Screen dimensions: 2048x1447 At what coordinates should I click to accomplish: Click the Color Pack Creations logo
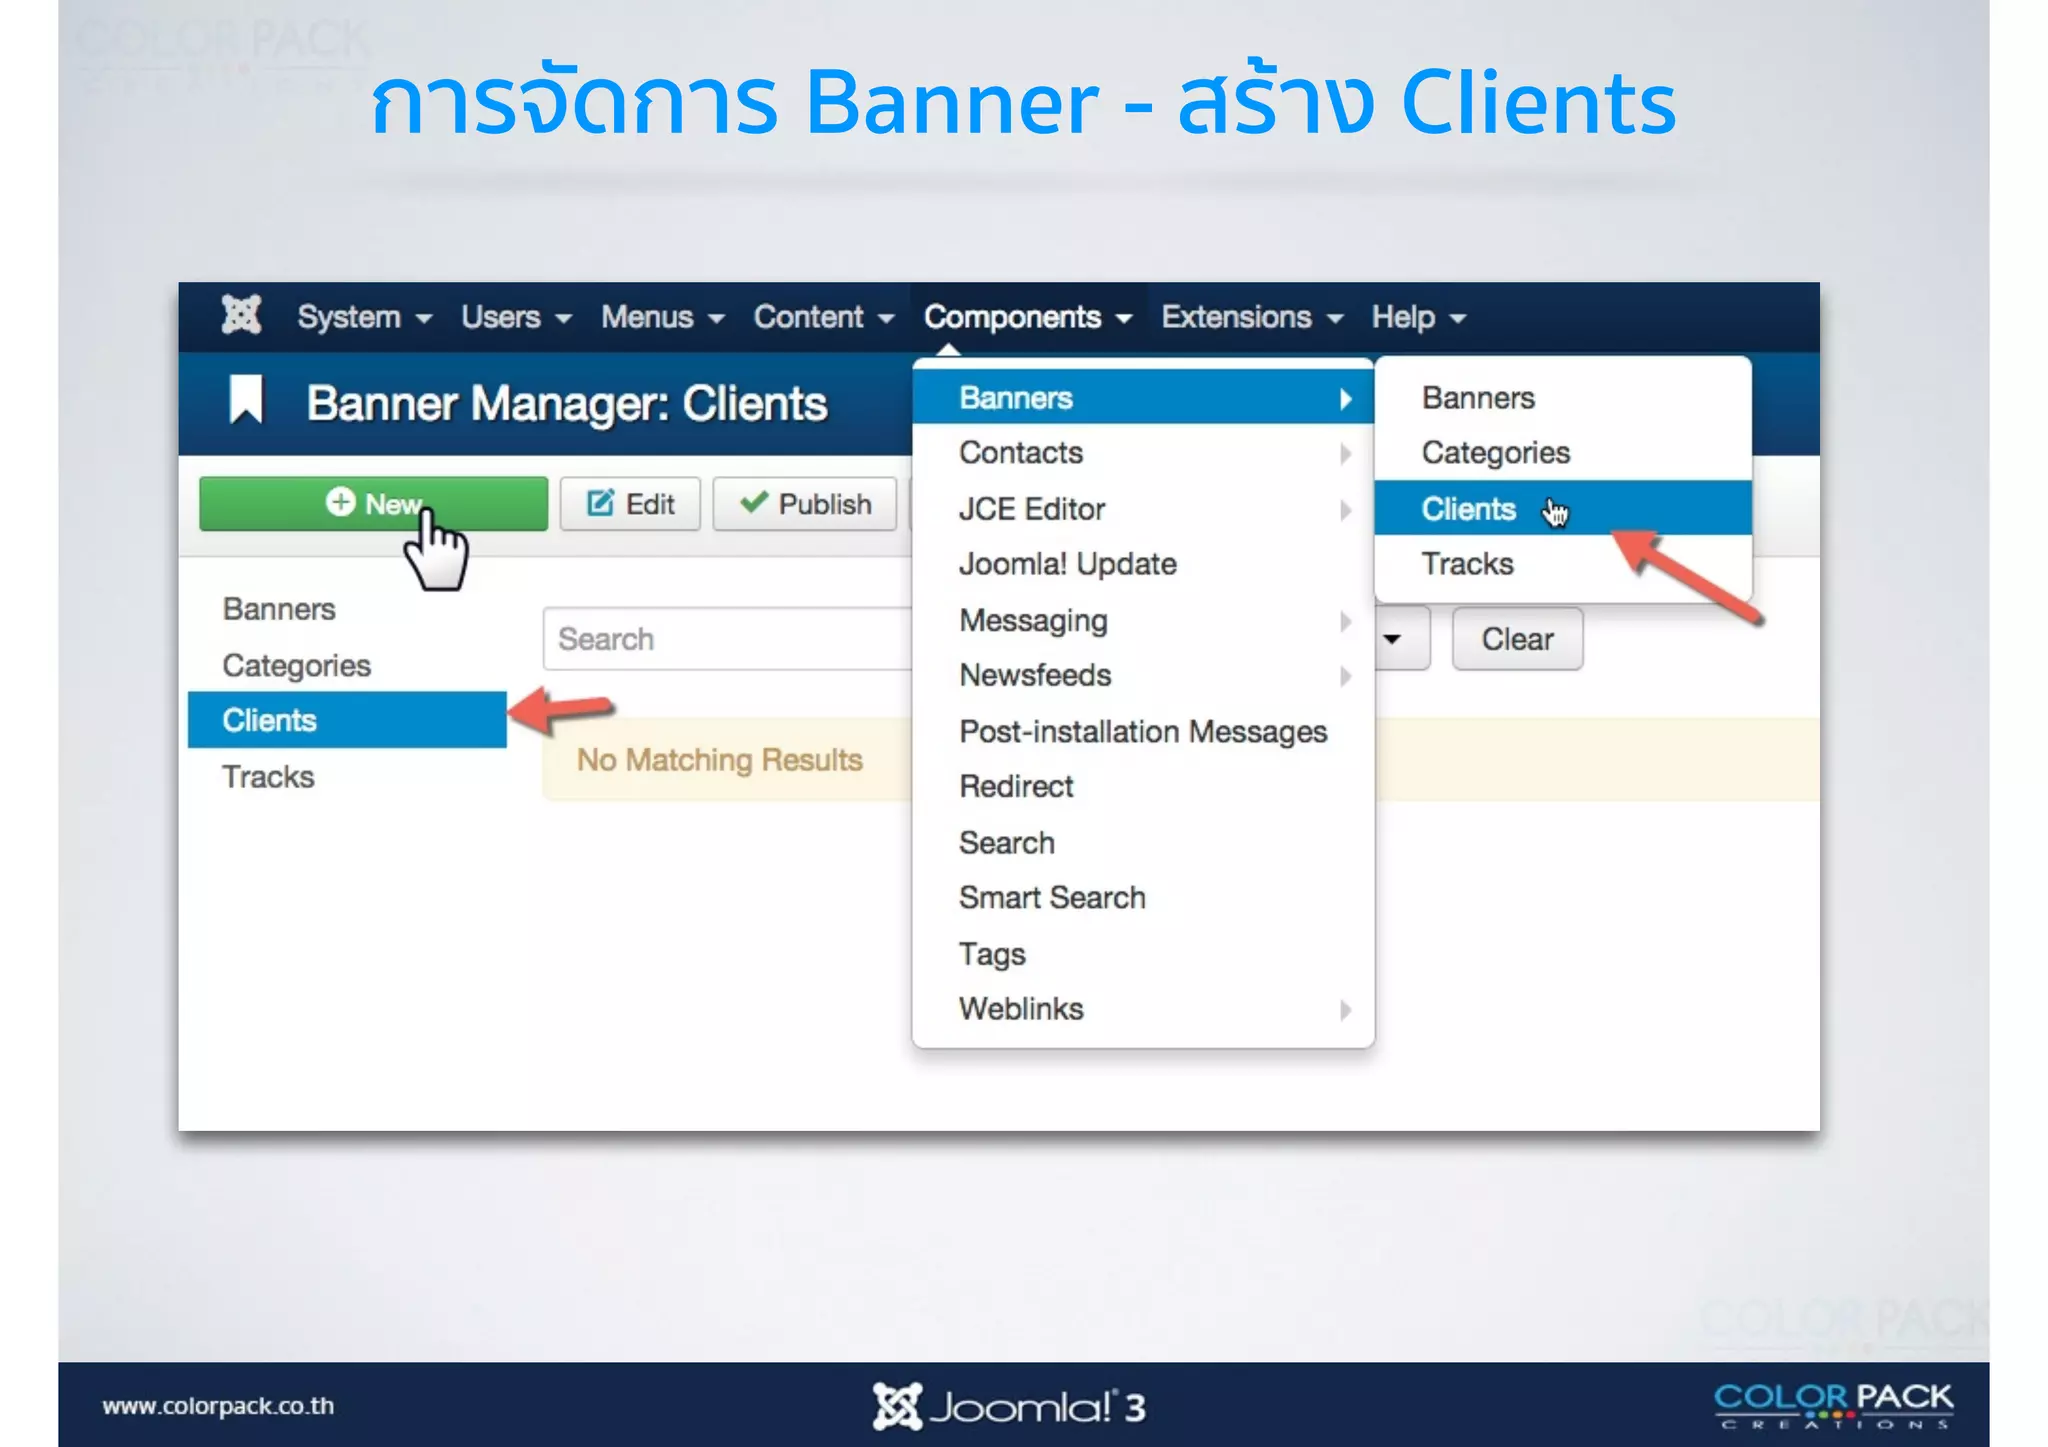[x=1834, y=1405]
